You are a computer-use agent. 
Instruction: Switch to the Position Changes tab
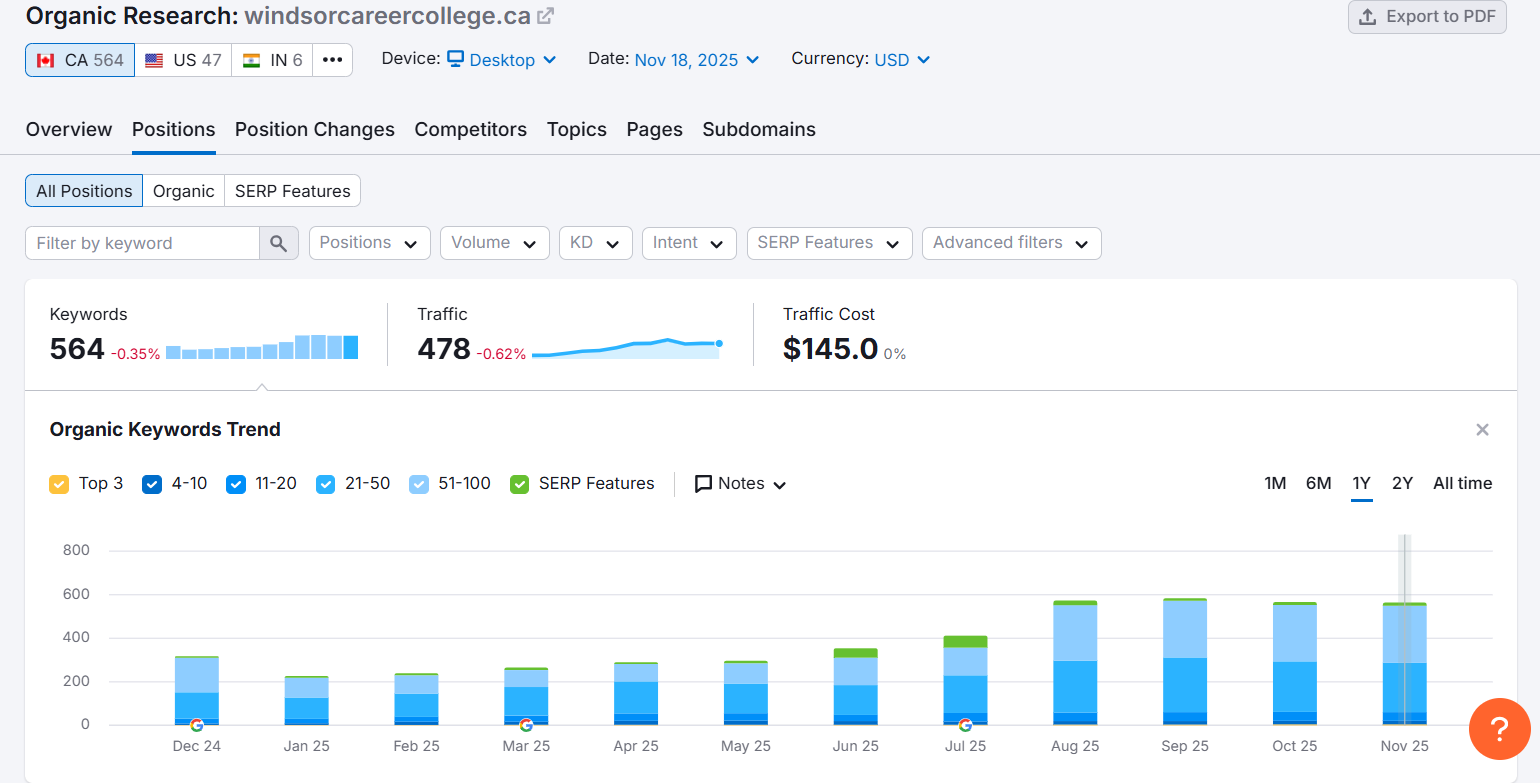coord(314,130)
